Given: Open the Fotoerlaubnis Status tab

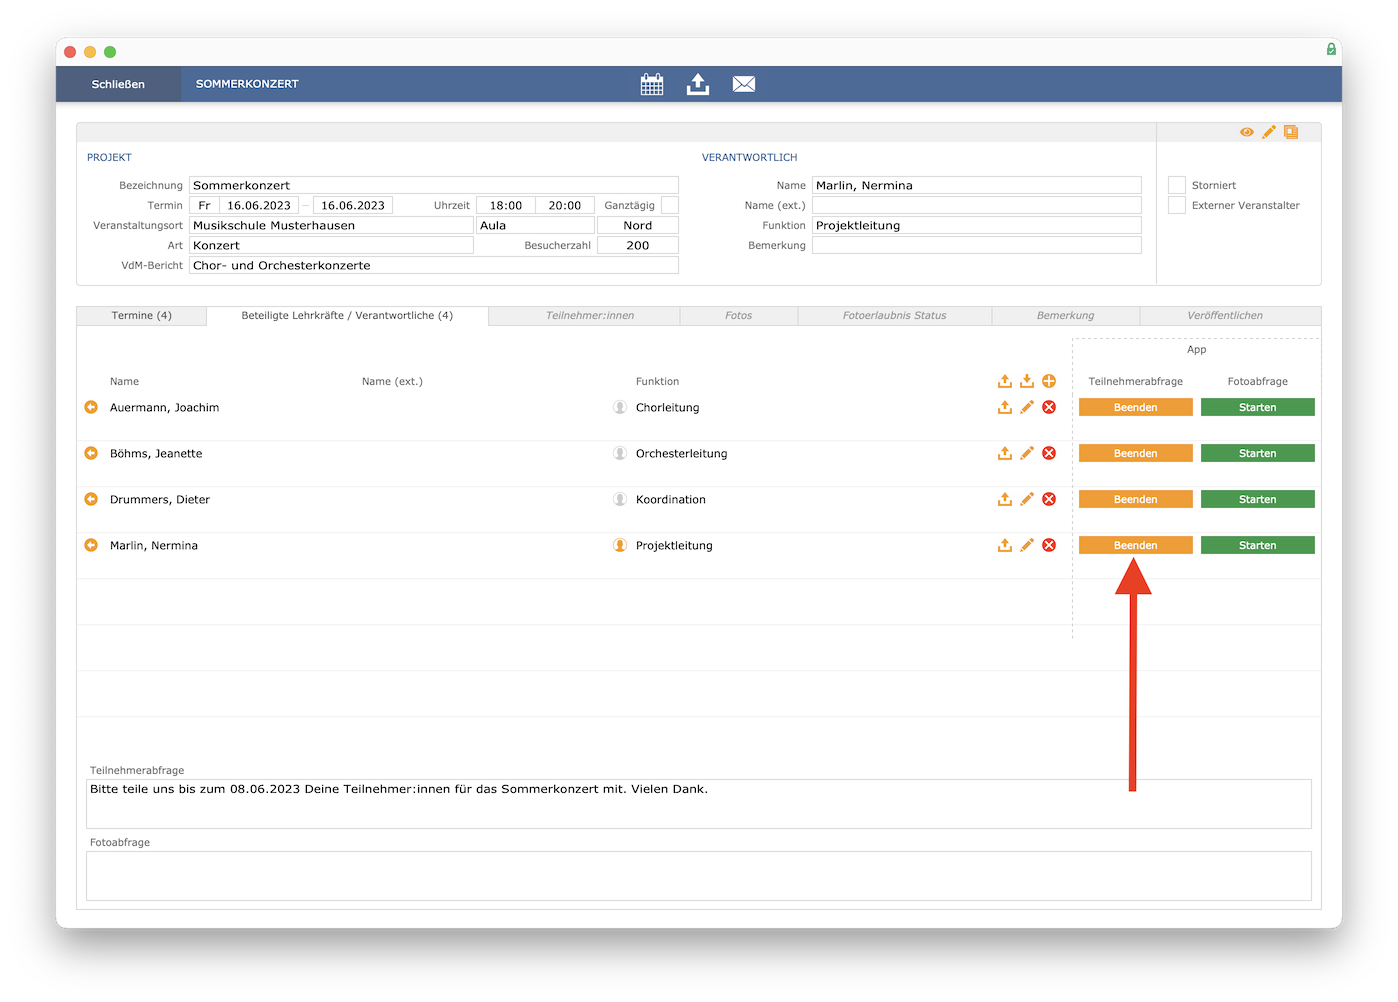Looking at the screenshot, I should click(x=895, y=316).
